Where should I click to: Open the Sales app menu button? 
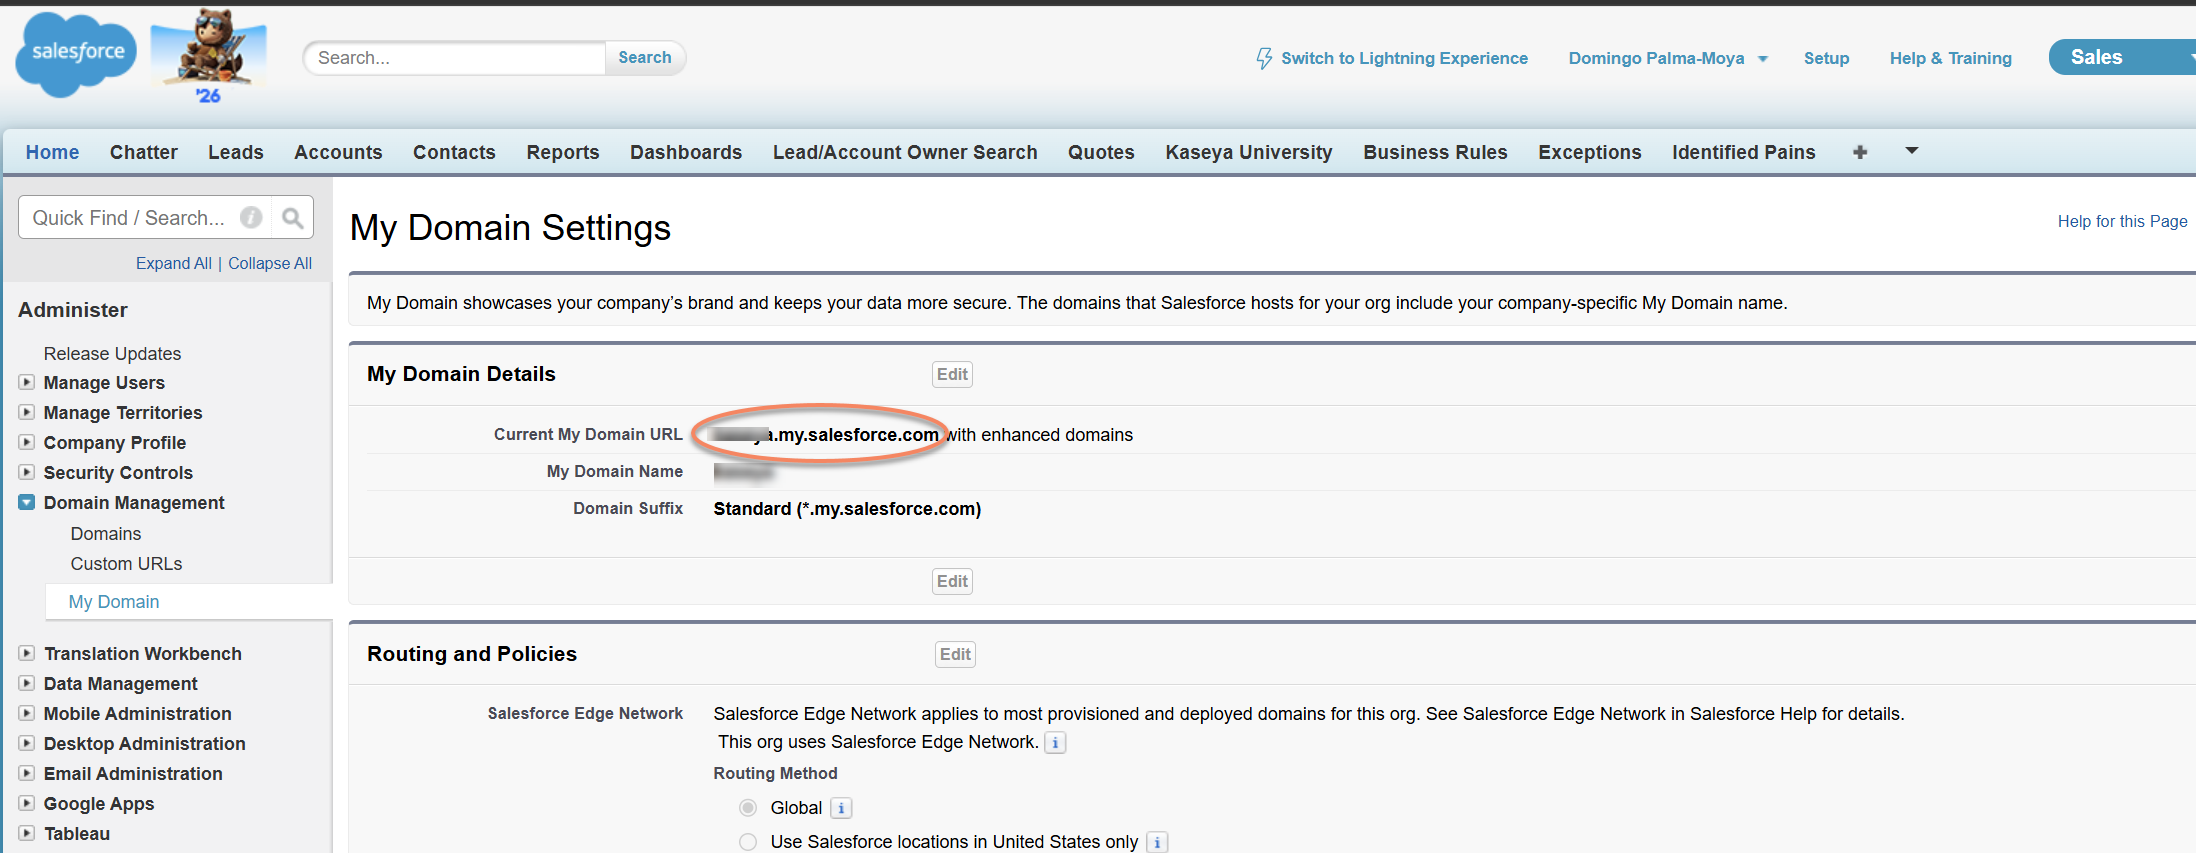(x=2122, y=57)
